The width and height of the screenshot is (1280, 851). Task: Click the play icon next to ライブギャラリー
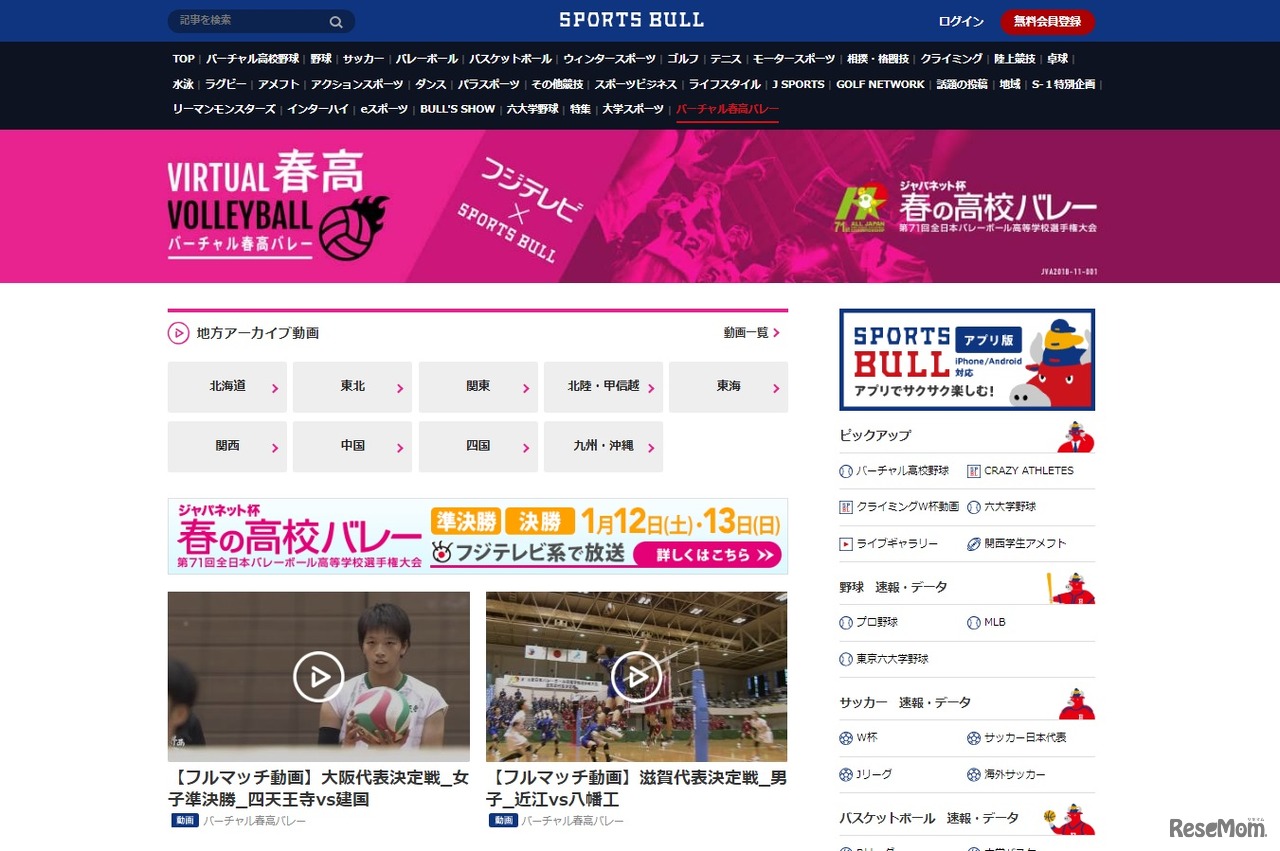click(x=846, y=544)
